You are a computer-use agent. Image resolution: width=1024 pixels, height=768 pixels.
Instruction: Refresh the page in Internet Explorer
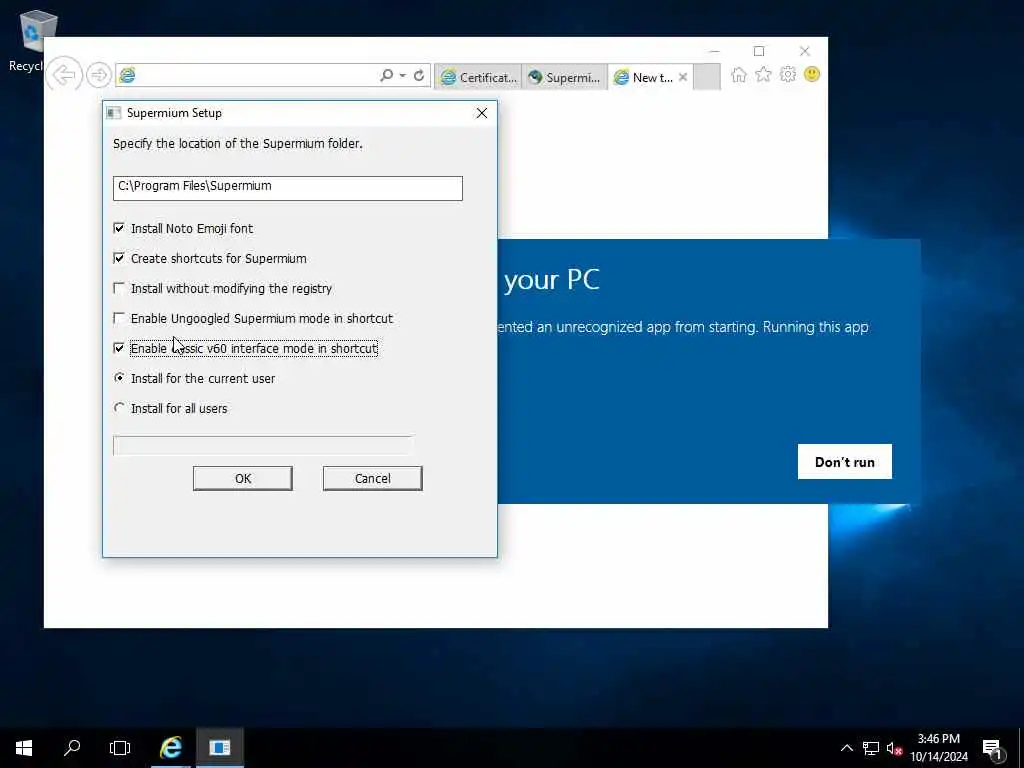coord(419,76)
